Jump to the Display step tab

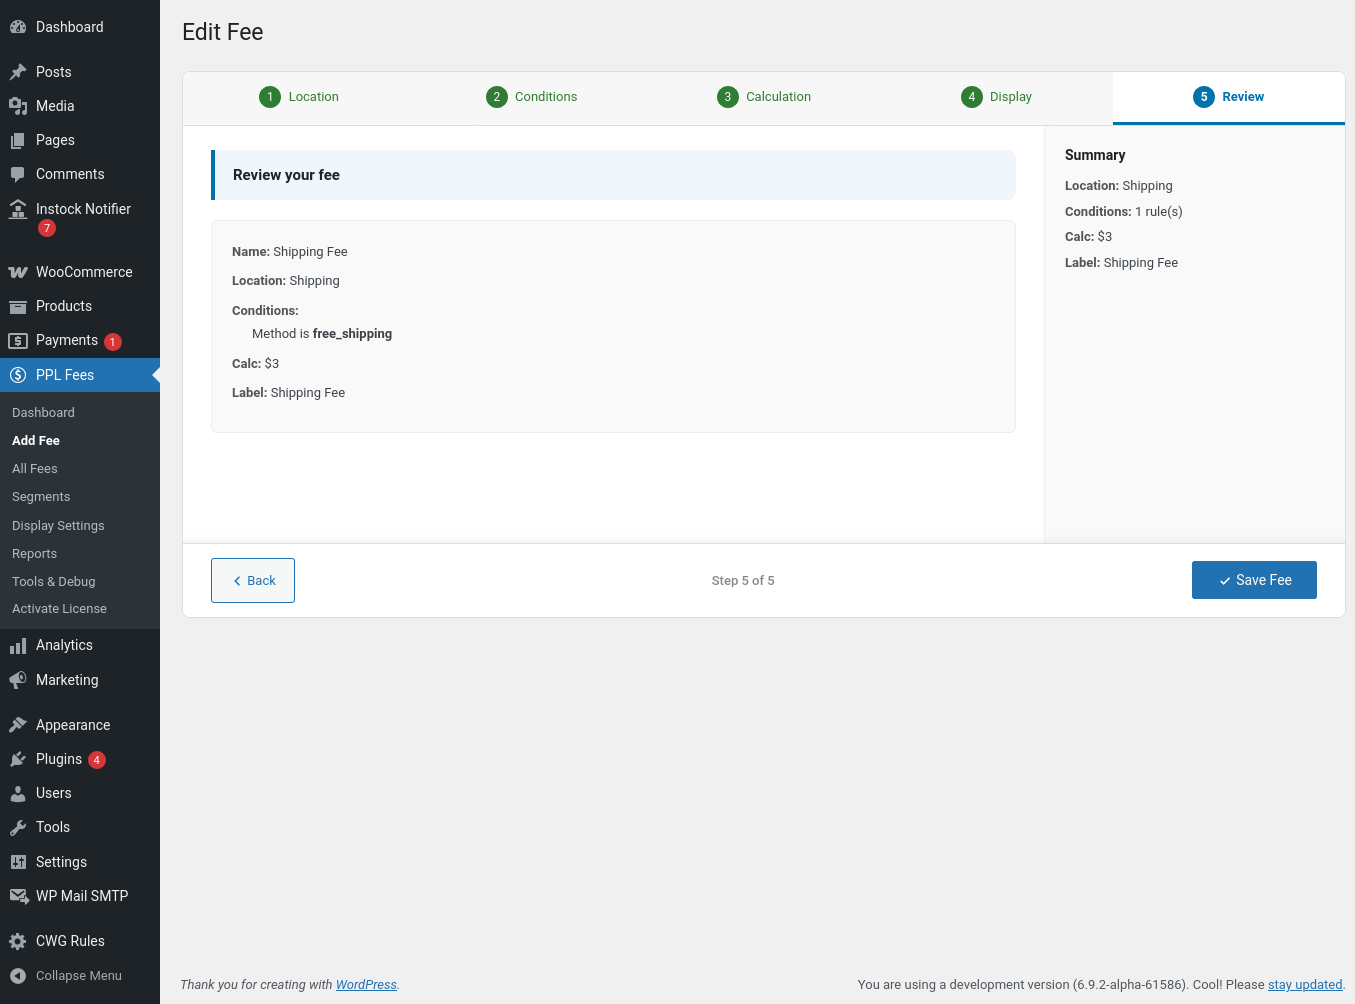tap(997, 97)
